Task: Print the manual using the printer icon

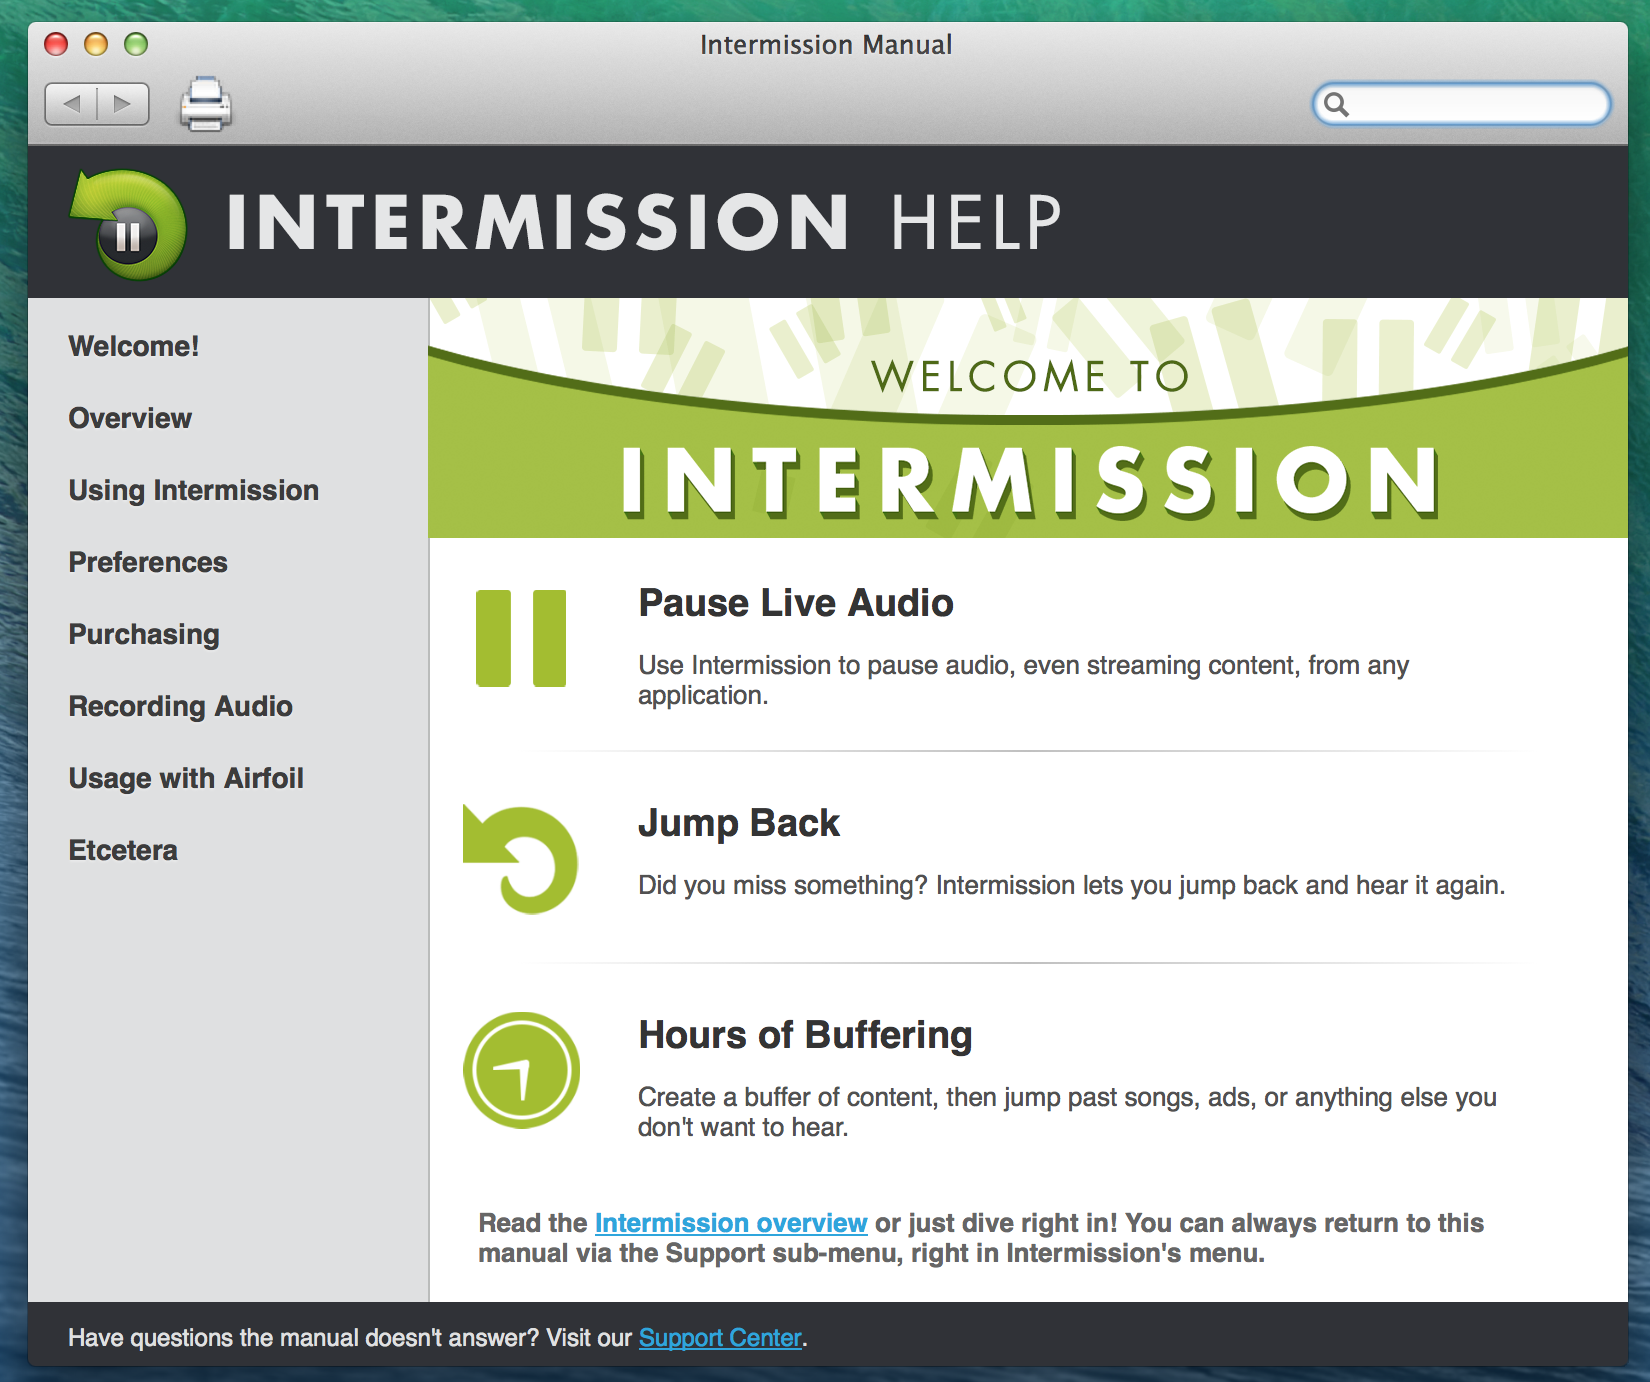Action: tap(206, 103)
